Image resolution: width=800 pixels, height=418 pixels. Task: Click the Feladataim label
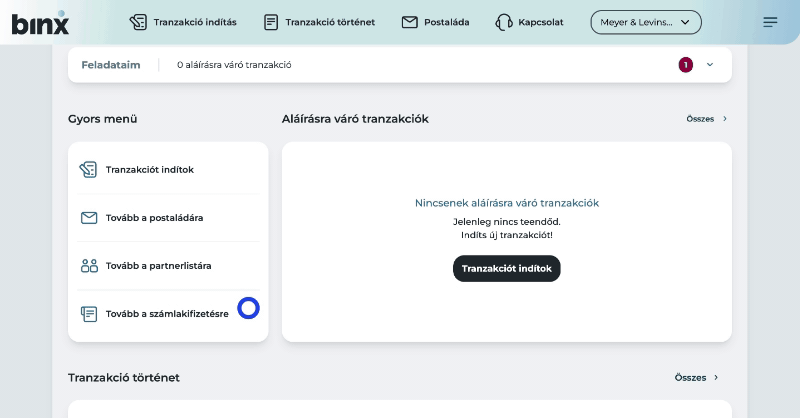click(x=111, y=65)
